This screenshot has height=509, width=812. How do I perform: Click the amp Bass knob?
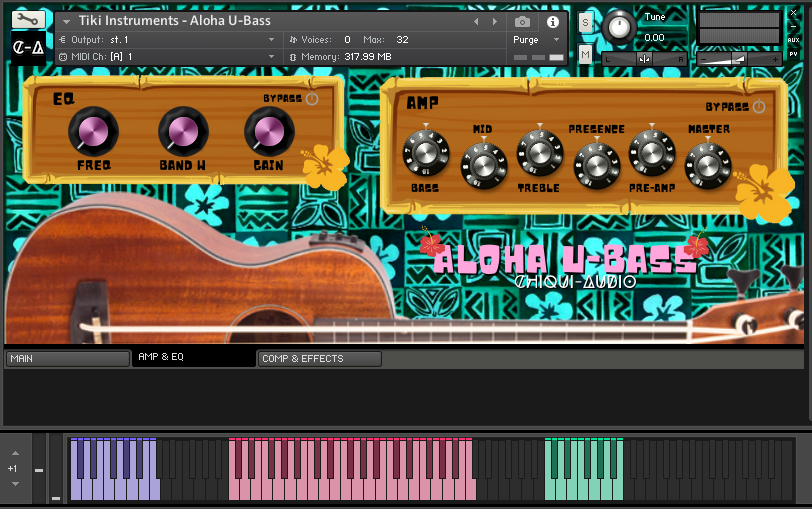[426, 155]
